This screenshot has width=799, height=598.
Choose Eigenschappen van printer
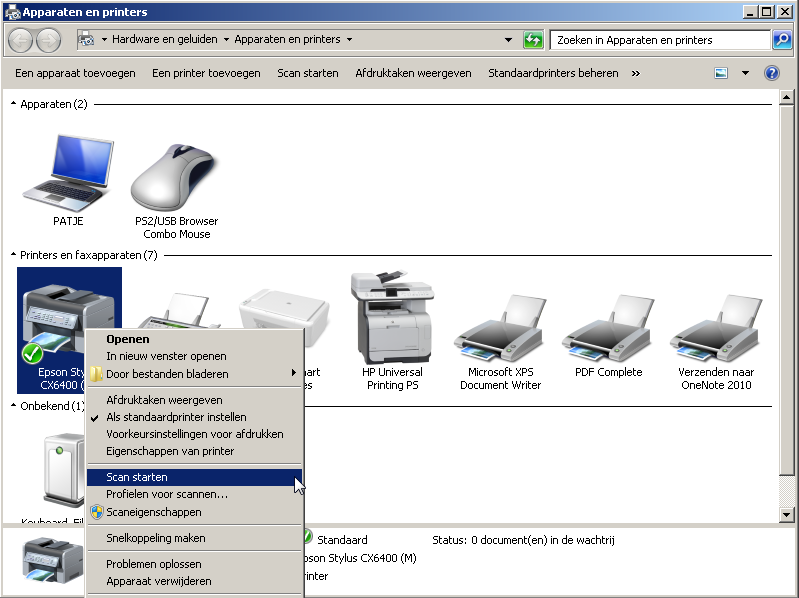point(195,451)
